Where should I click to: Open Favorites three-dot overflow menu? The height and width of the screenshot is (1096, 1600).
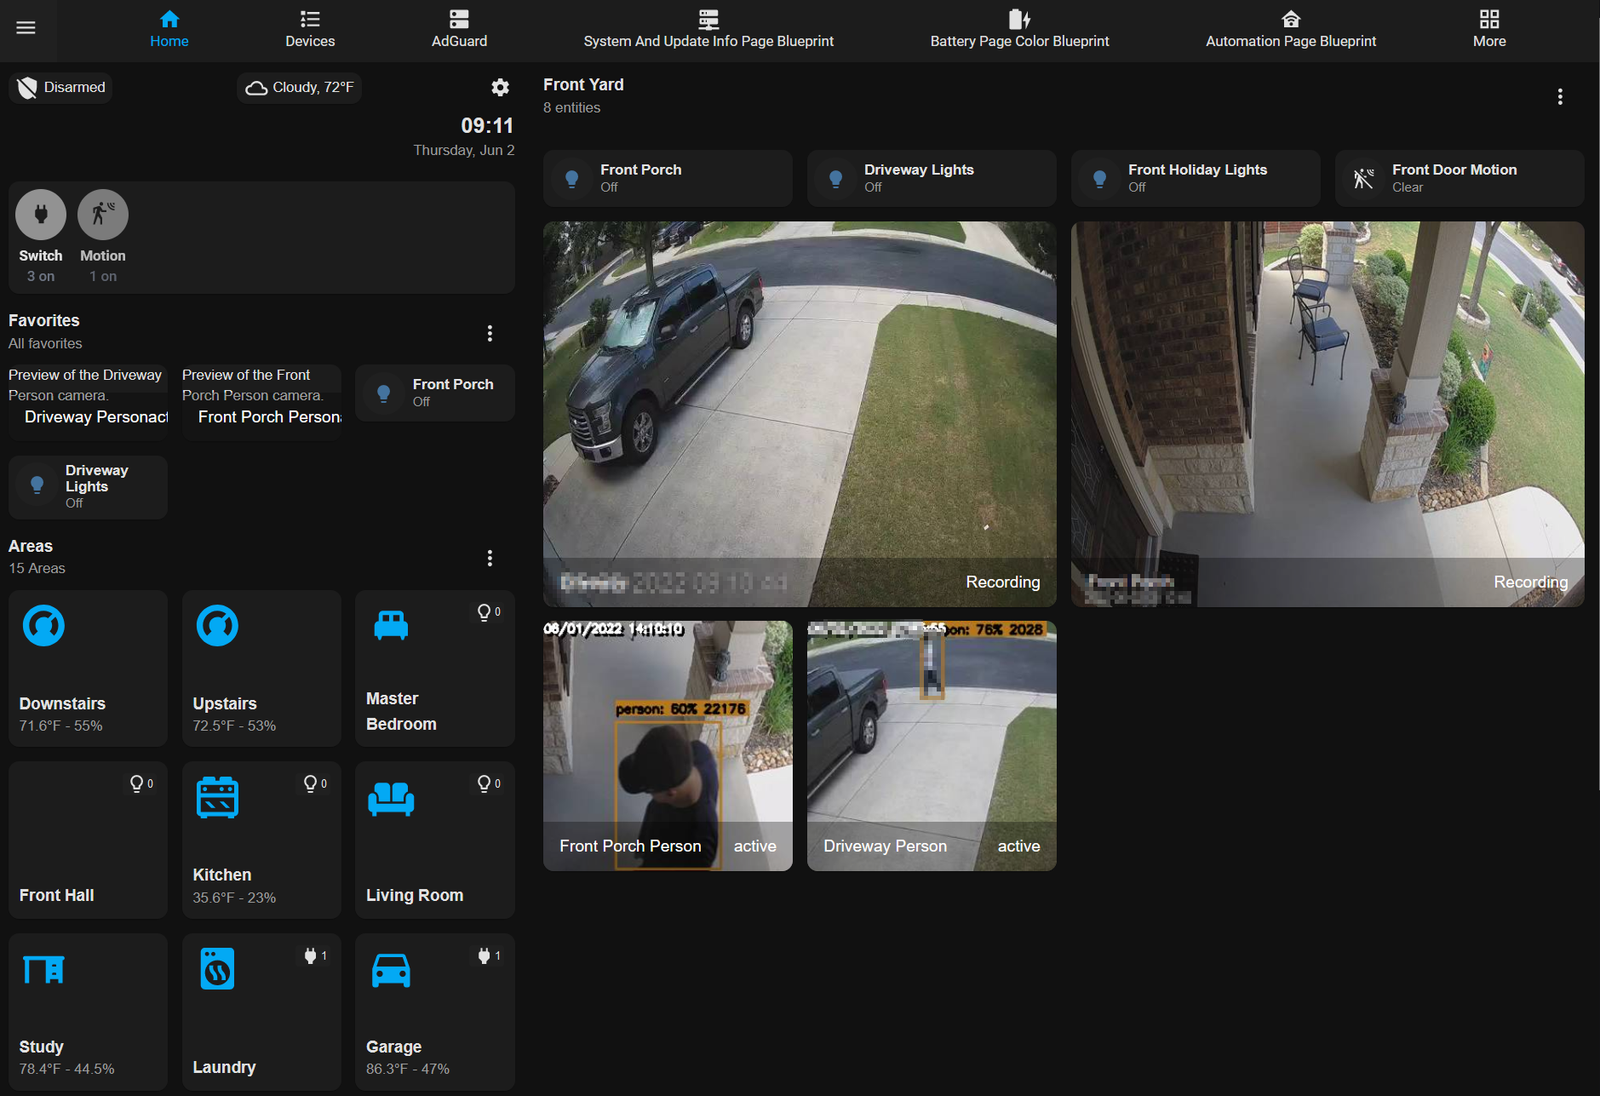point(490,333)
